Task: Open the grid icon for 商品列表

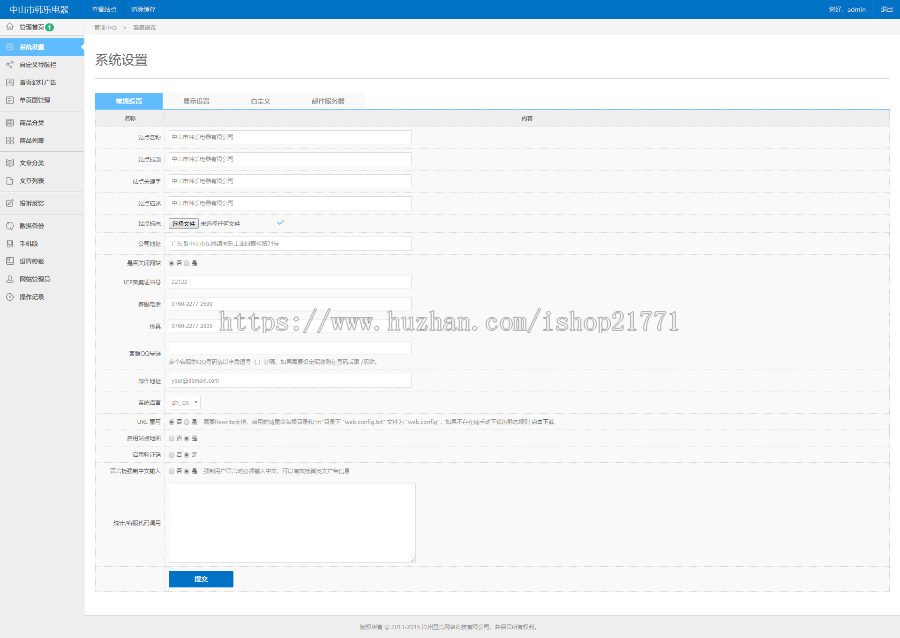Action: point(10,141)
